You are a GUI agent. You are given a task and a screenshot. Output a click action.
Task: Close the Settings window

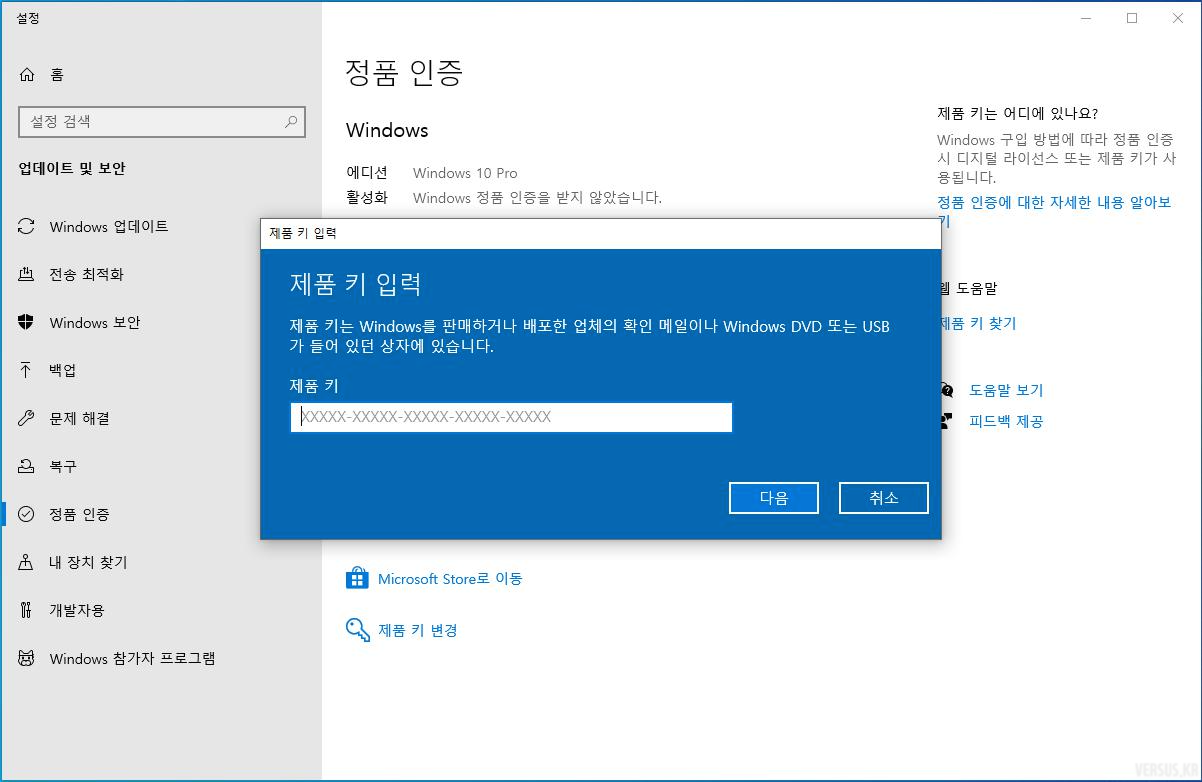coord(1178,18)
